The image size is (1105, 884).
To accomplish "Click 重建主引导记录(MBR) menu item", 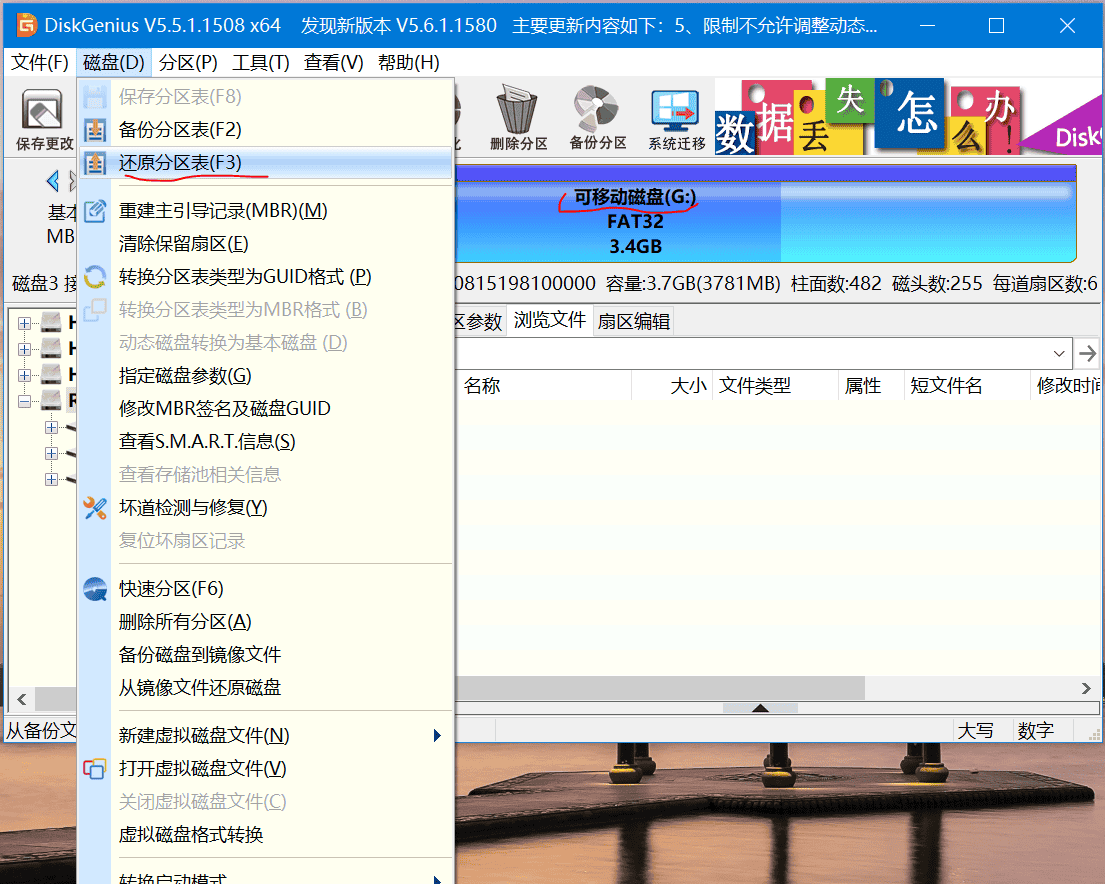I will click(223, 211).
